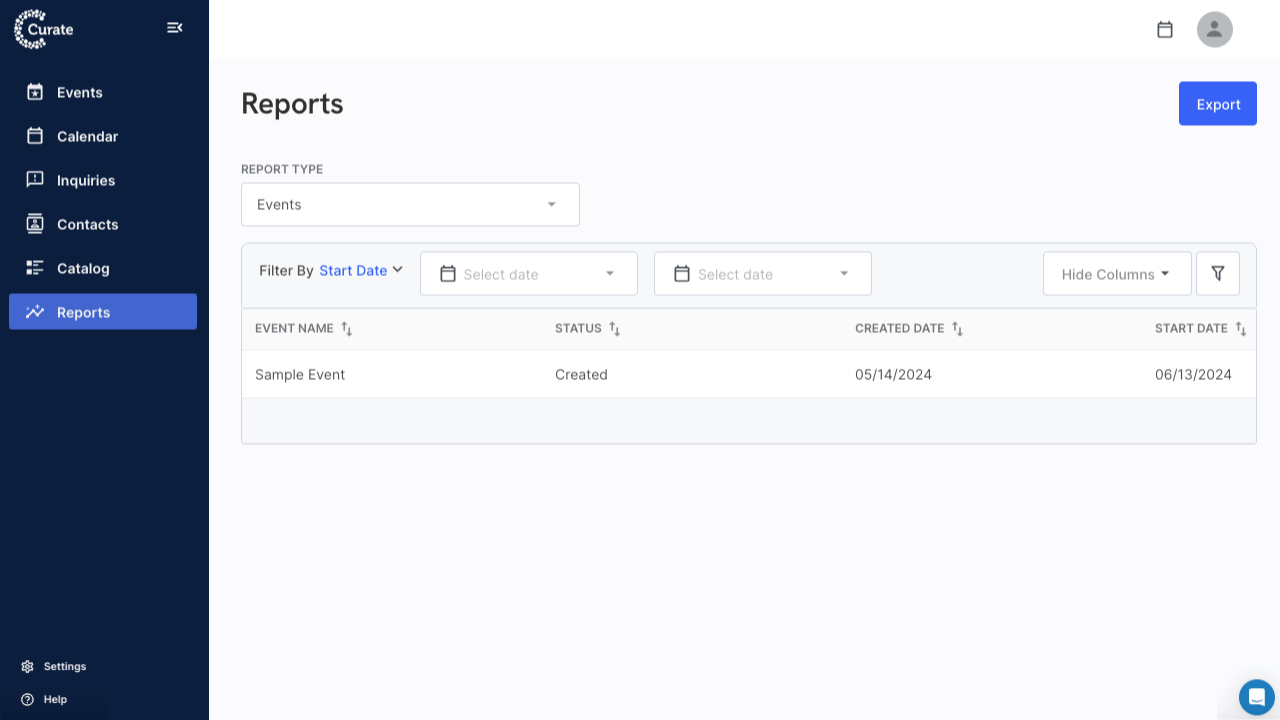Open the user profile avatar menu
The width and height of the screenshot is (1280, 720).
click(x=1215, y=29)
